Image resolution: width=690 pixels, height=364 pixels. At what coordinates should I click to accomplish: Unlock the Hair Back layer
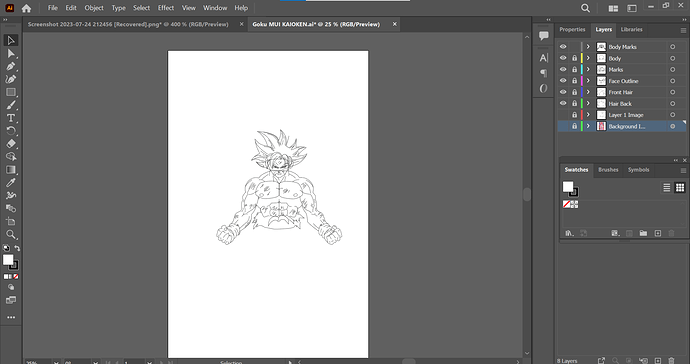[574, 103]
